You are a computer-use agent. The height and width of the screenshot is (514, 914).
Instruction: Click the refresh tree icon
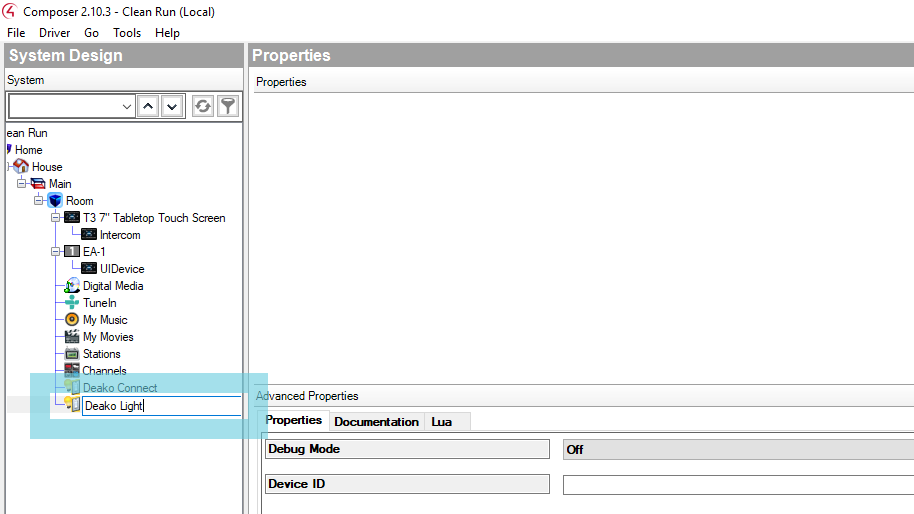(x=203, y=107)
